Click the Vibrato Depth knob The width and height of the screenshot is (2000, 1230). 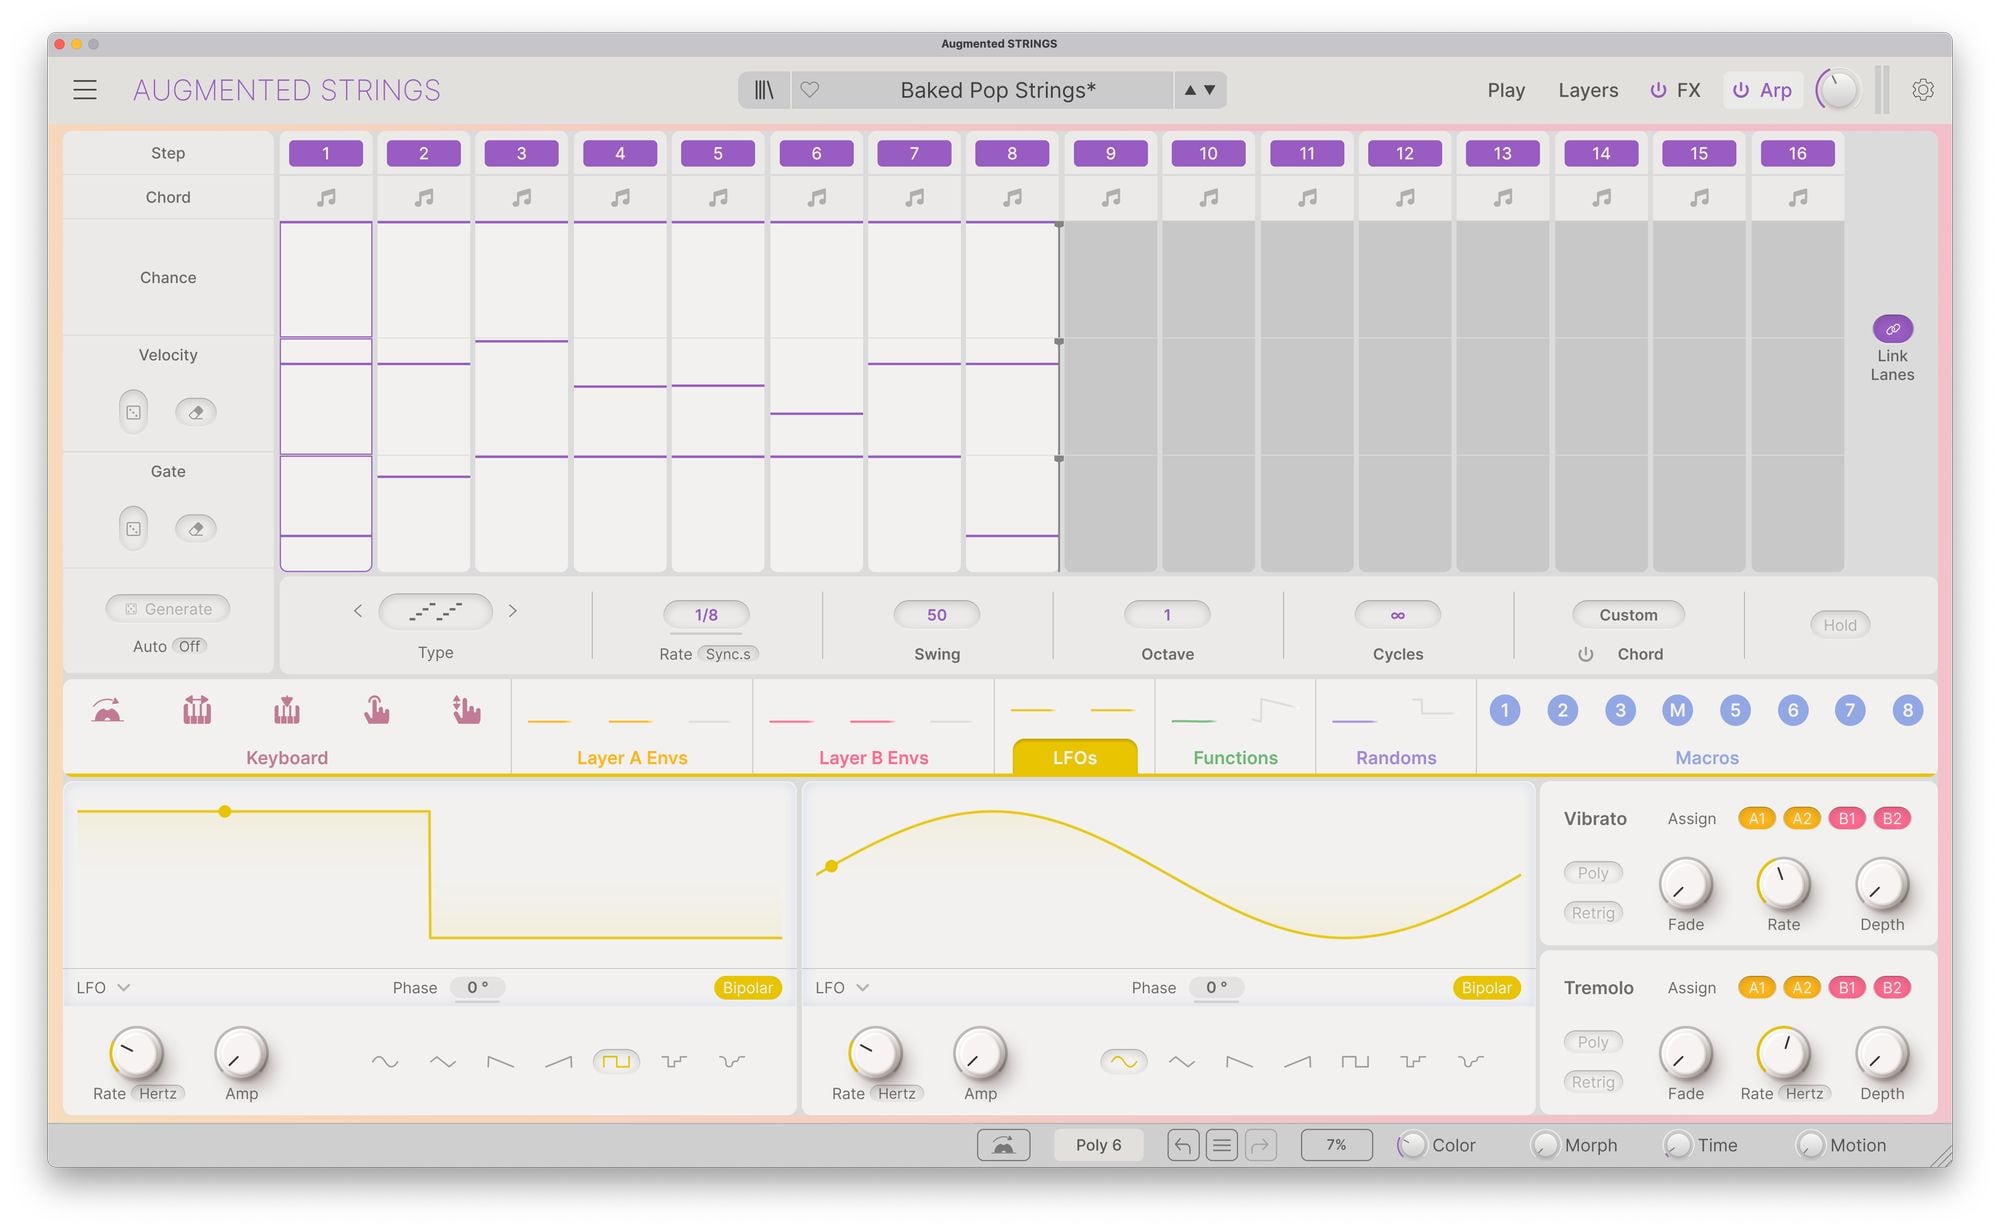[1881, 885]
